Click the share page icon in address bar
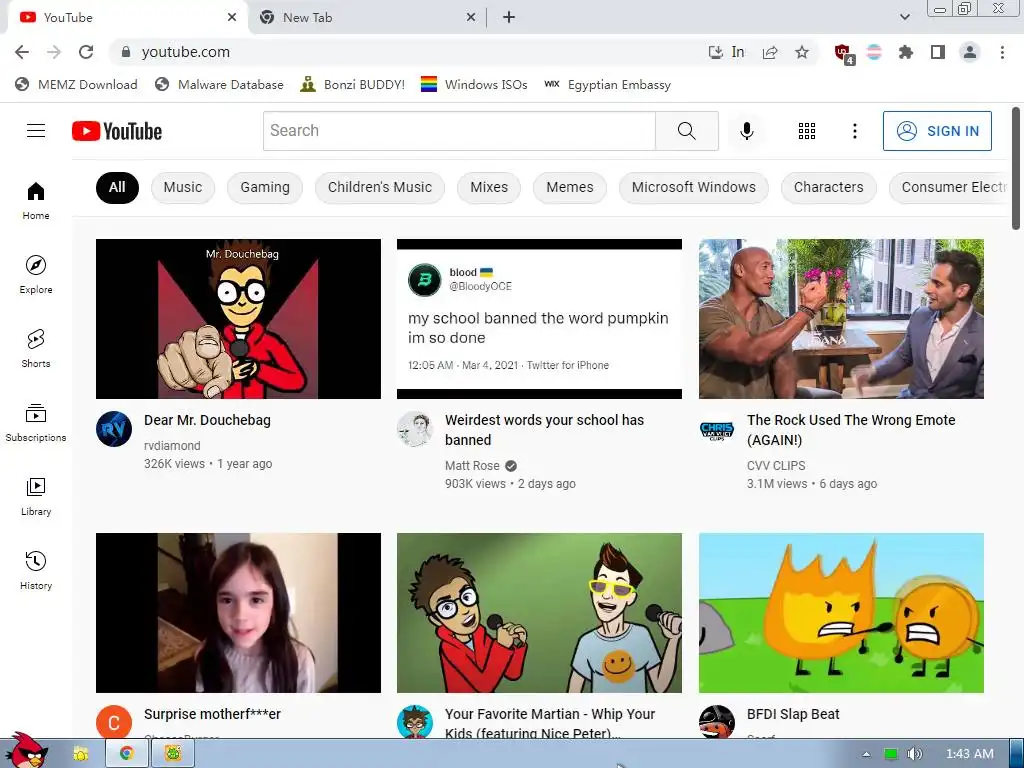 (770, 52)
